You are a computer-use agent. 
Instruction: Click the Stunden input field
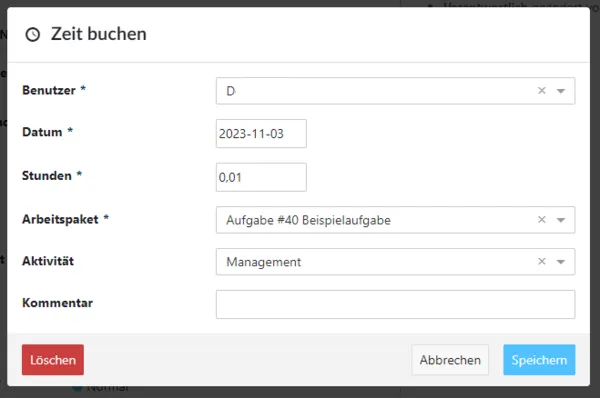click(261, 177)
